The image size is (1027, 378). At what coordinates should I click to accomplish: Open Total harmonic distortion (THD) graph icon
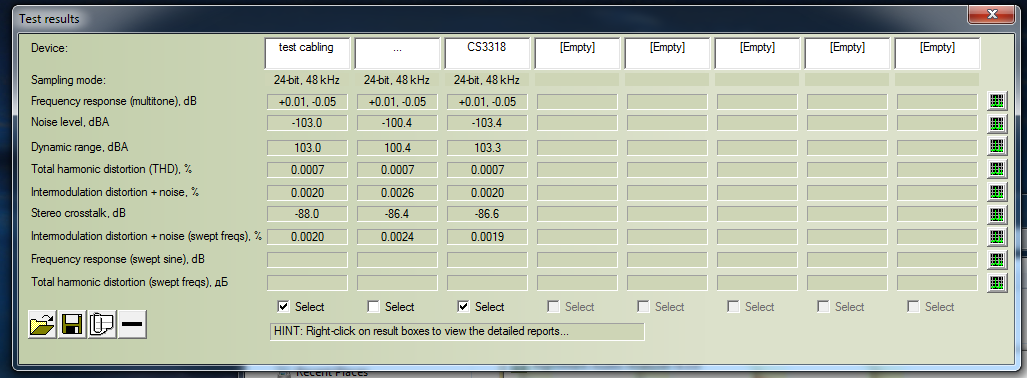(x=996, y=169)
